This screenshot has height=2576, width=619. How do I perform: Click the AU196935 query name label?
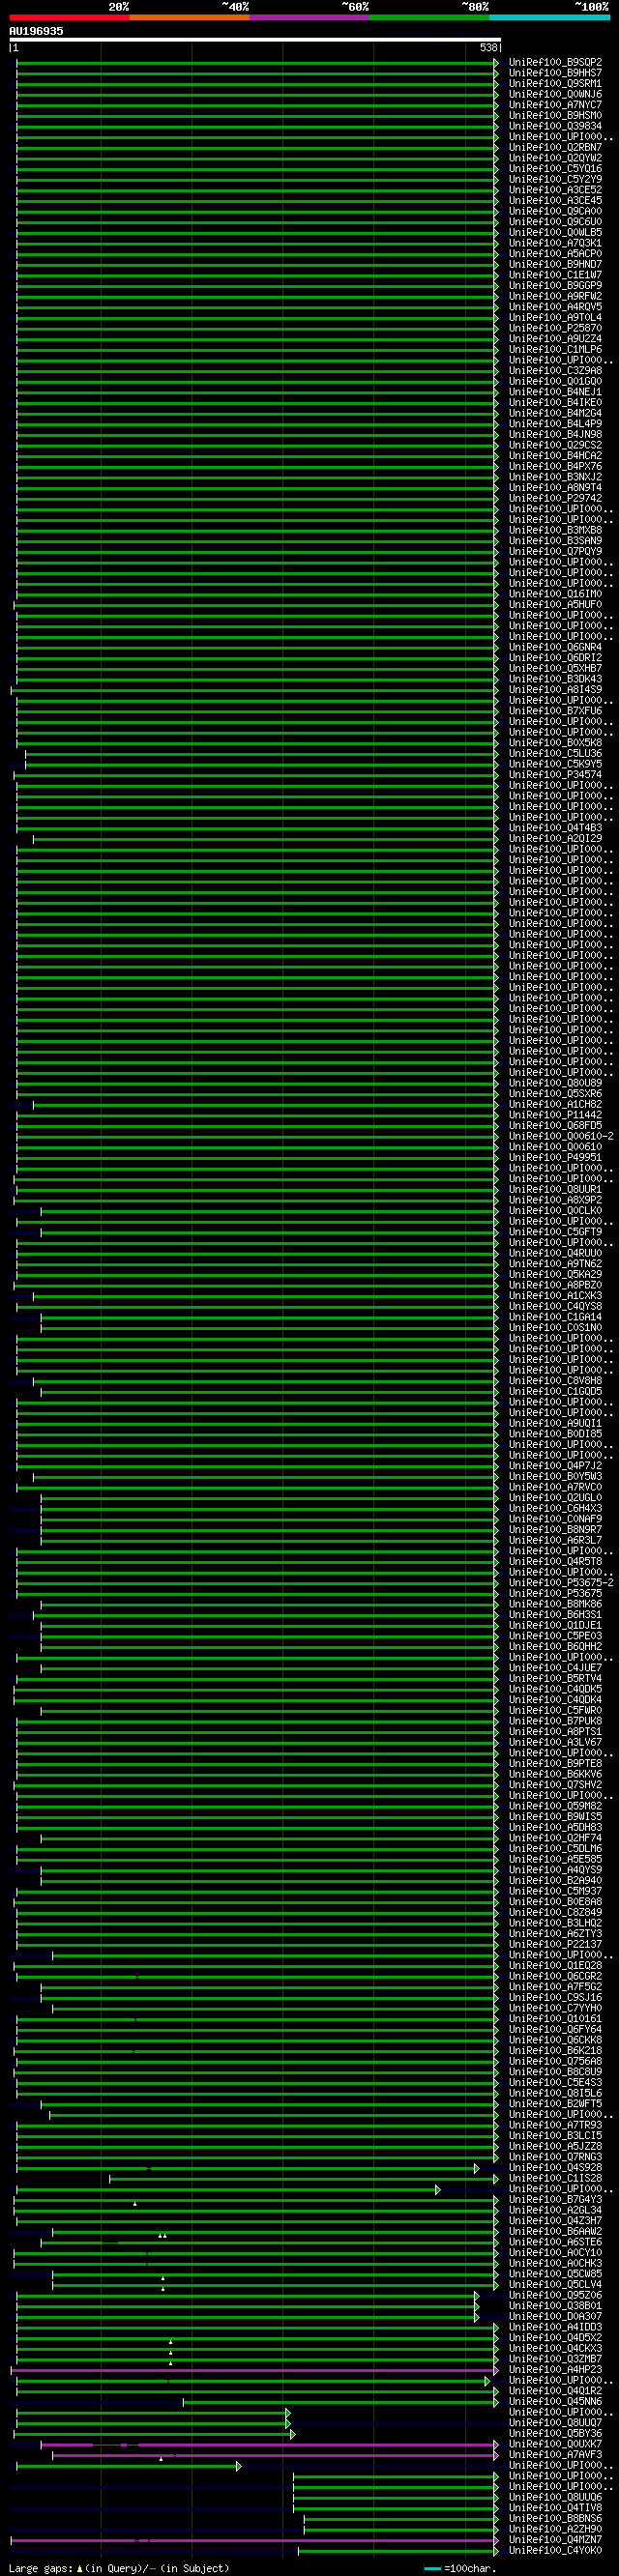click(36, 31)
